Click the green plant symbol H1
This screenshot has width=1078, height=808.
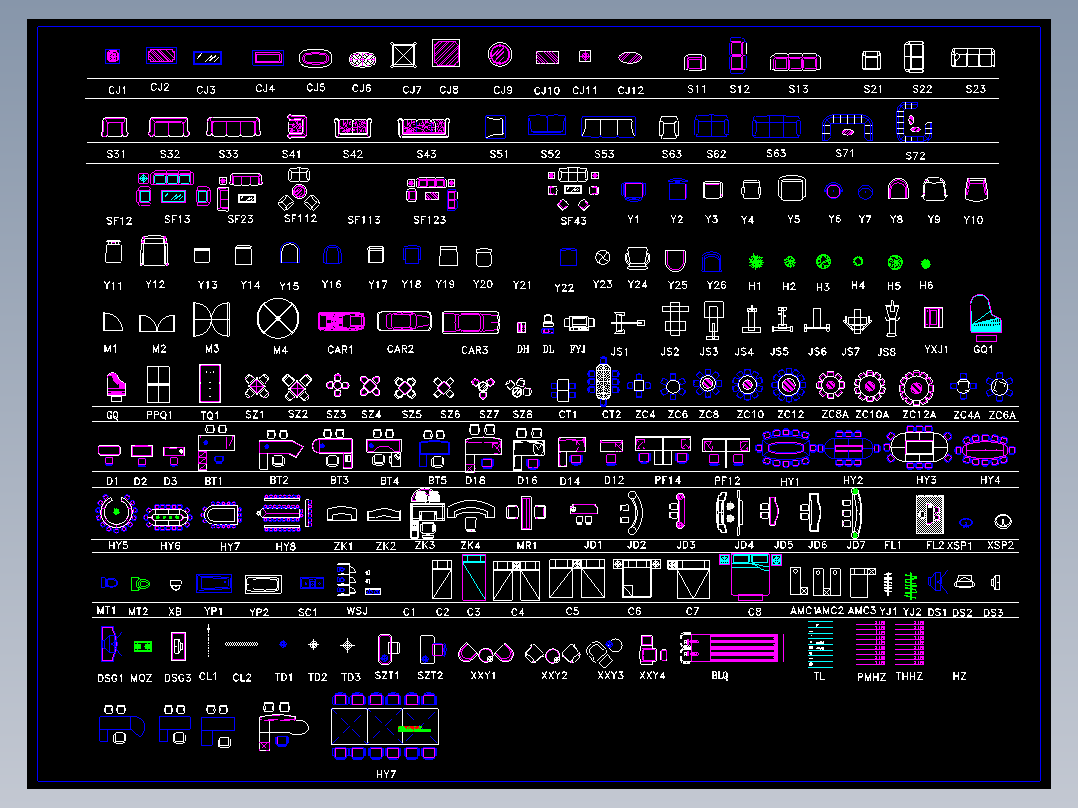click(x=756, y=262)
